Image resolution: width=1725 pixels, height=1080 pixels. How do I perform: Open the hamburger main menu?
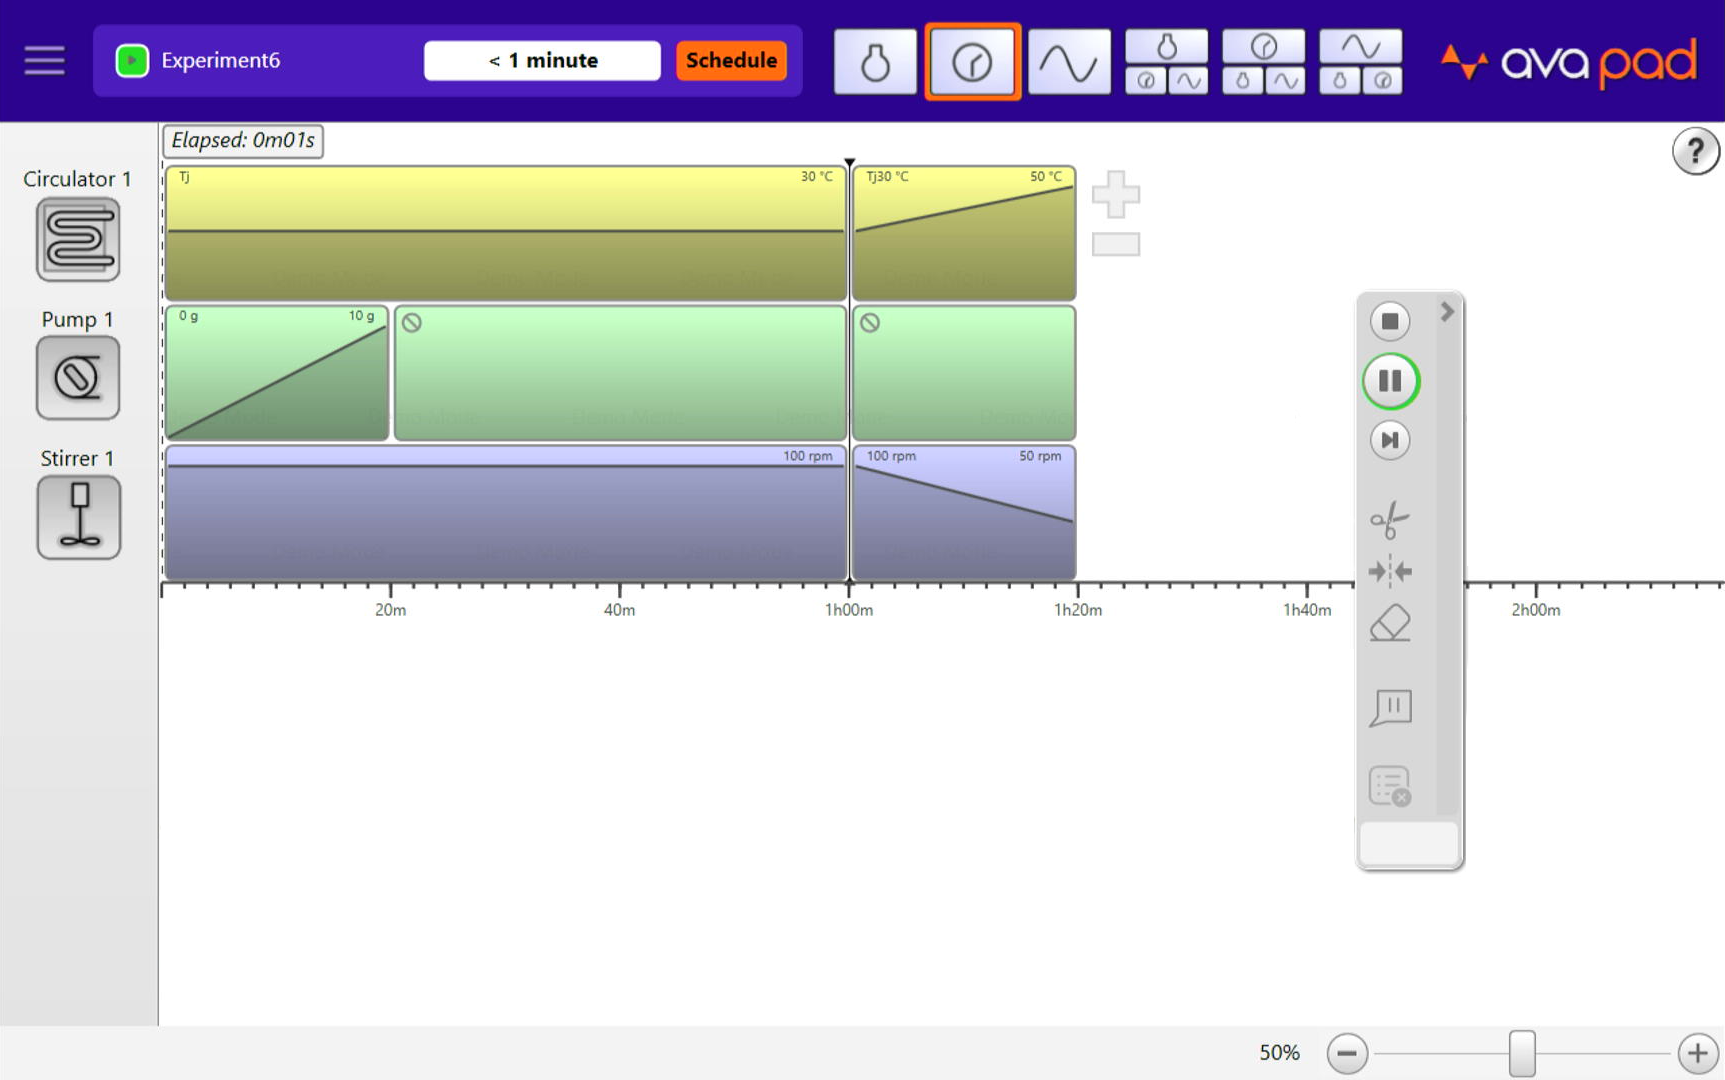(44, 60)
